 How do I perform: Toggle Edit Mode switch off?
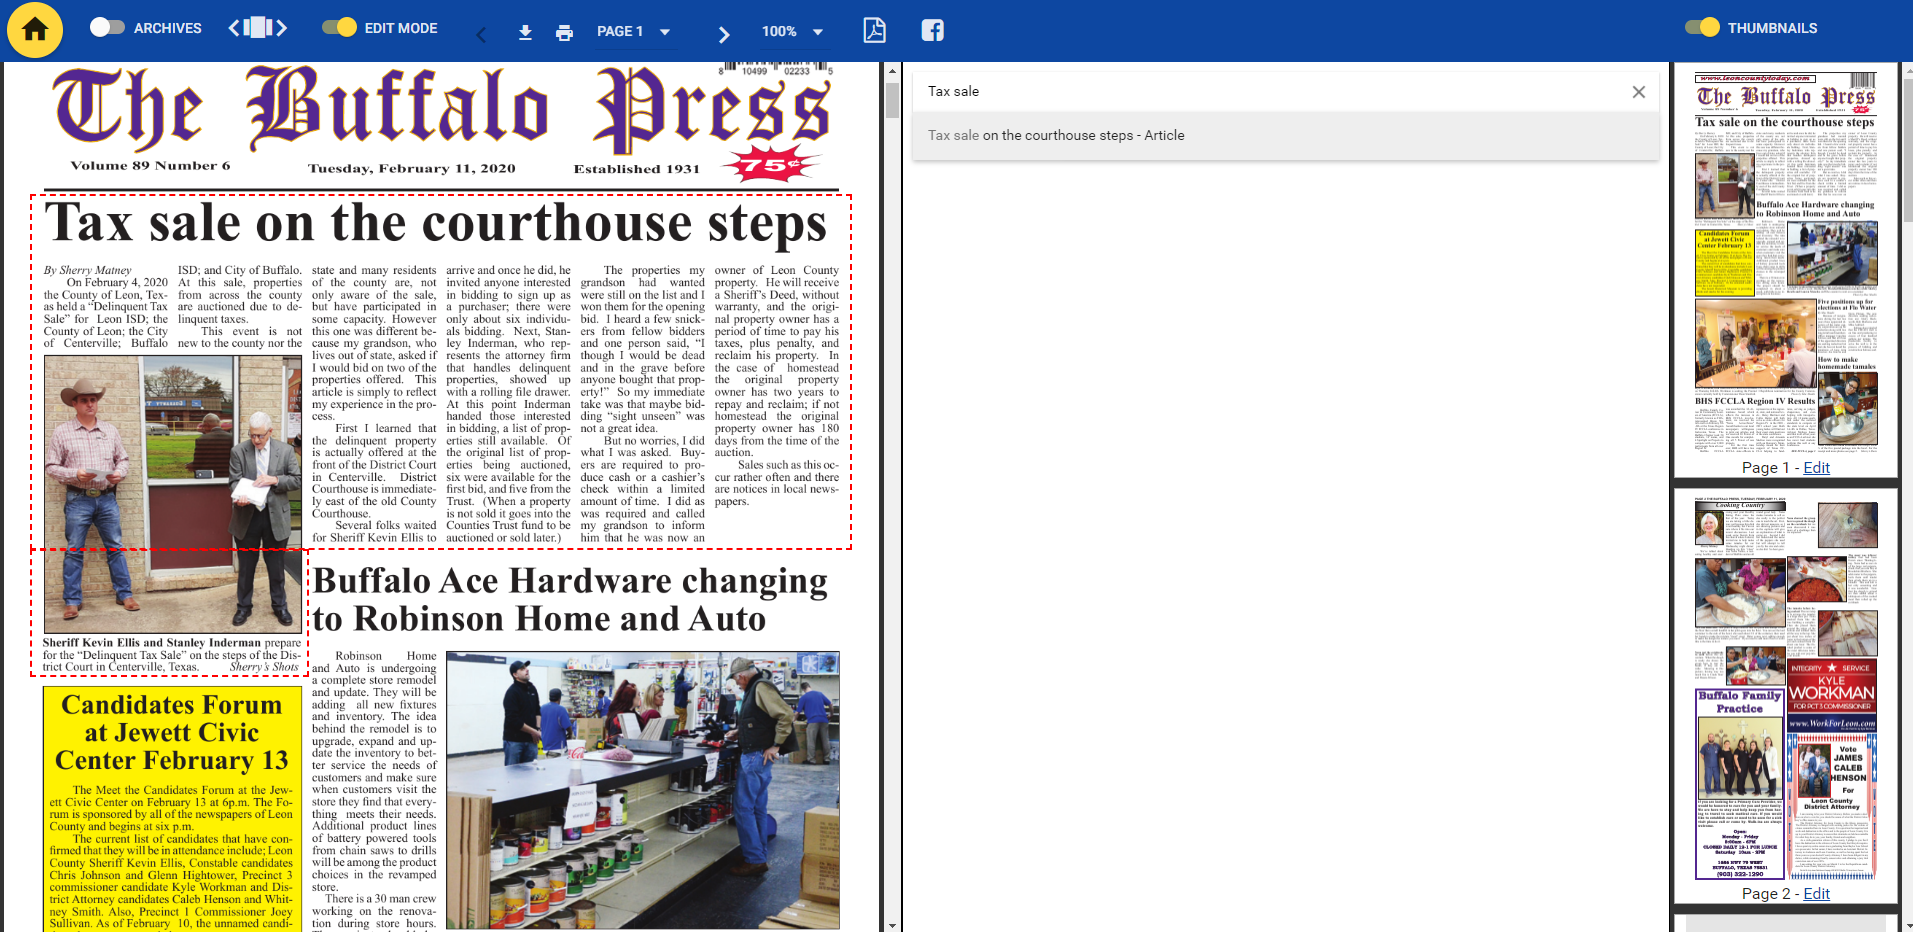[x=340, y=28]
